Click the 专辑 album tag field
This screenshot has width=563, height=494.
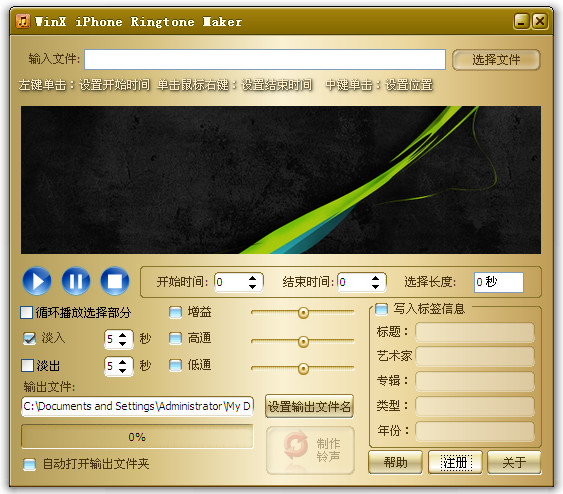point(475,381)
